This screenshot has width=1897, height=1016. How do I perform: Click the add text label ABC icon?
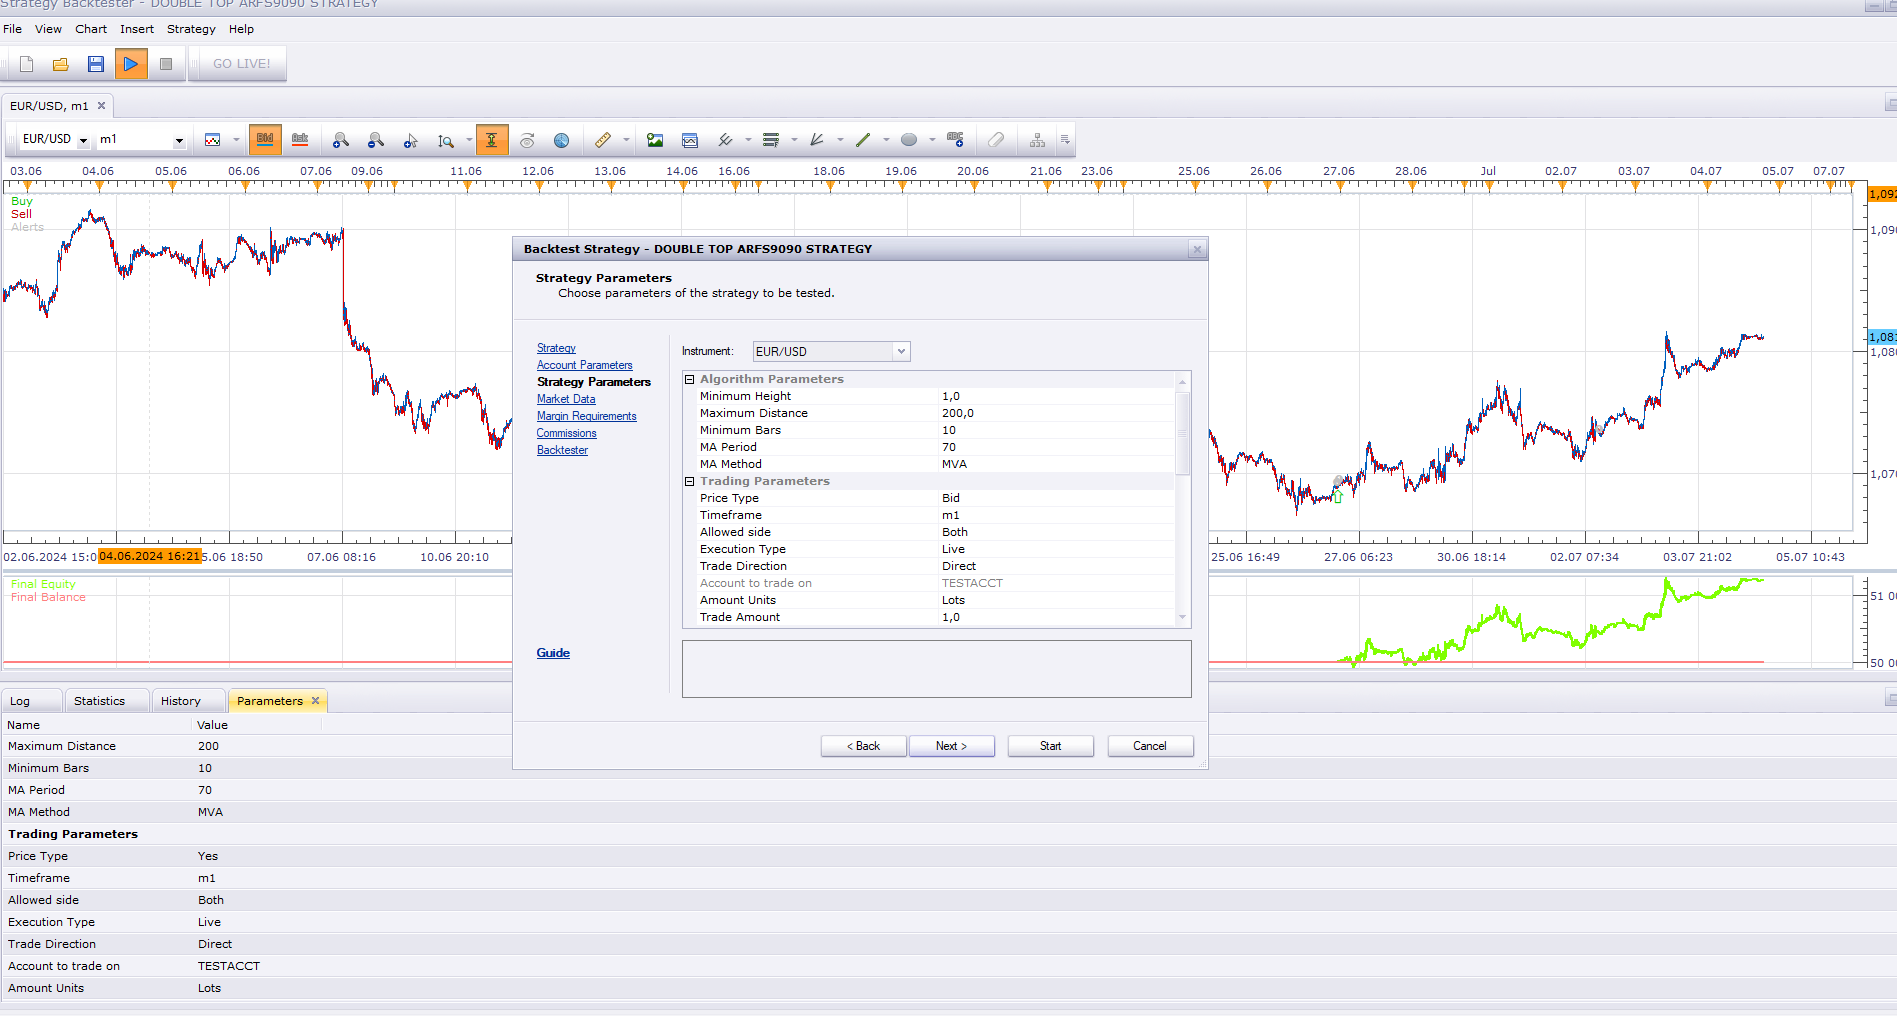(955, 140)
